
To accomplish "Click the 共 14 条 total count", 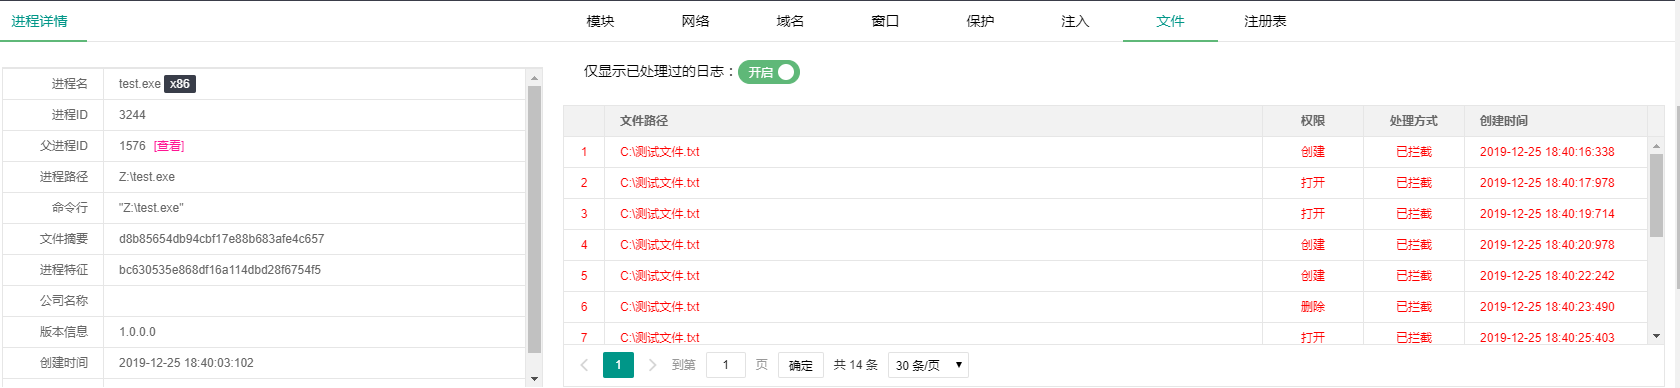I will pos(856,365).
